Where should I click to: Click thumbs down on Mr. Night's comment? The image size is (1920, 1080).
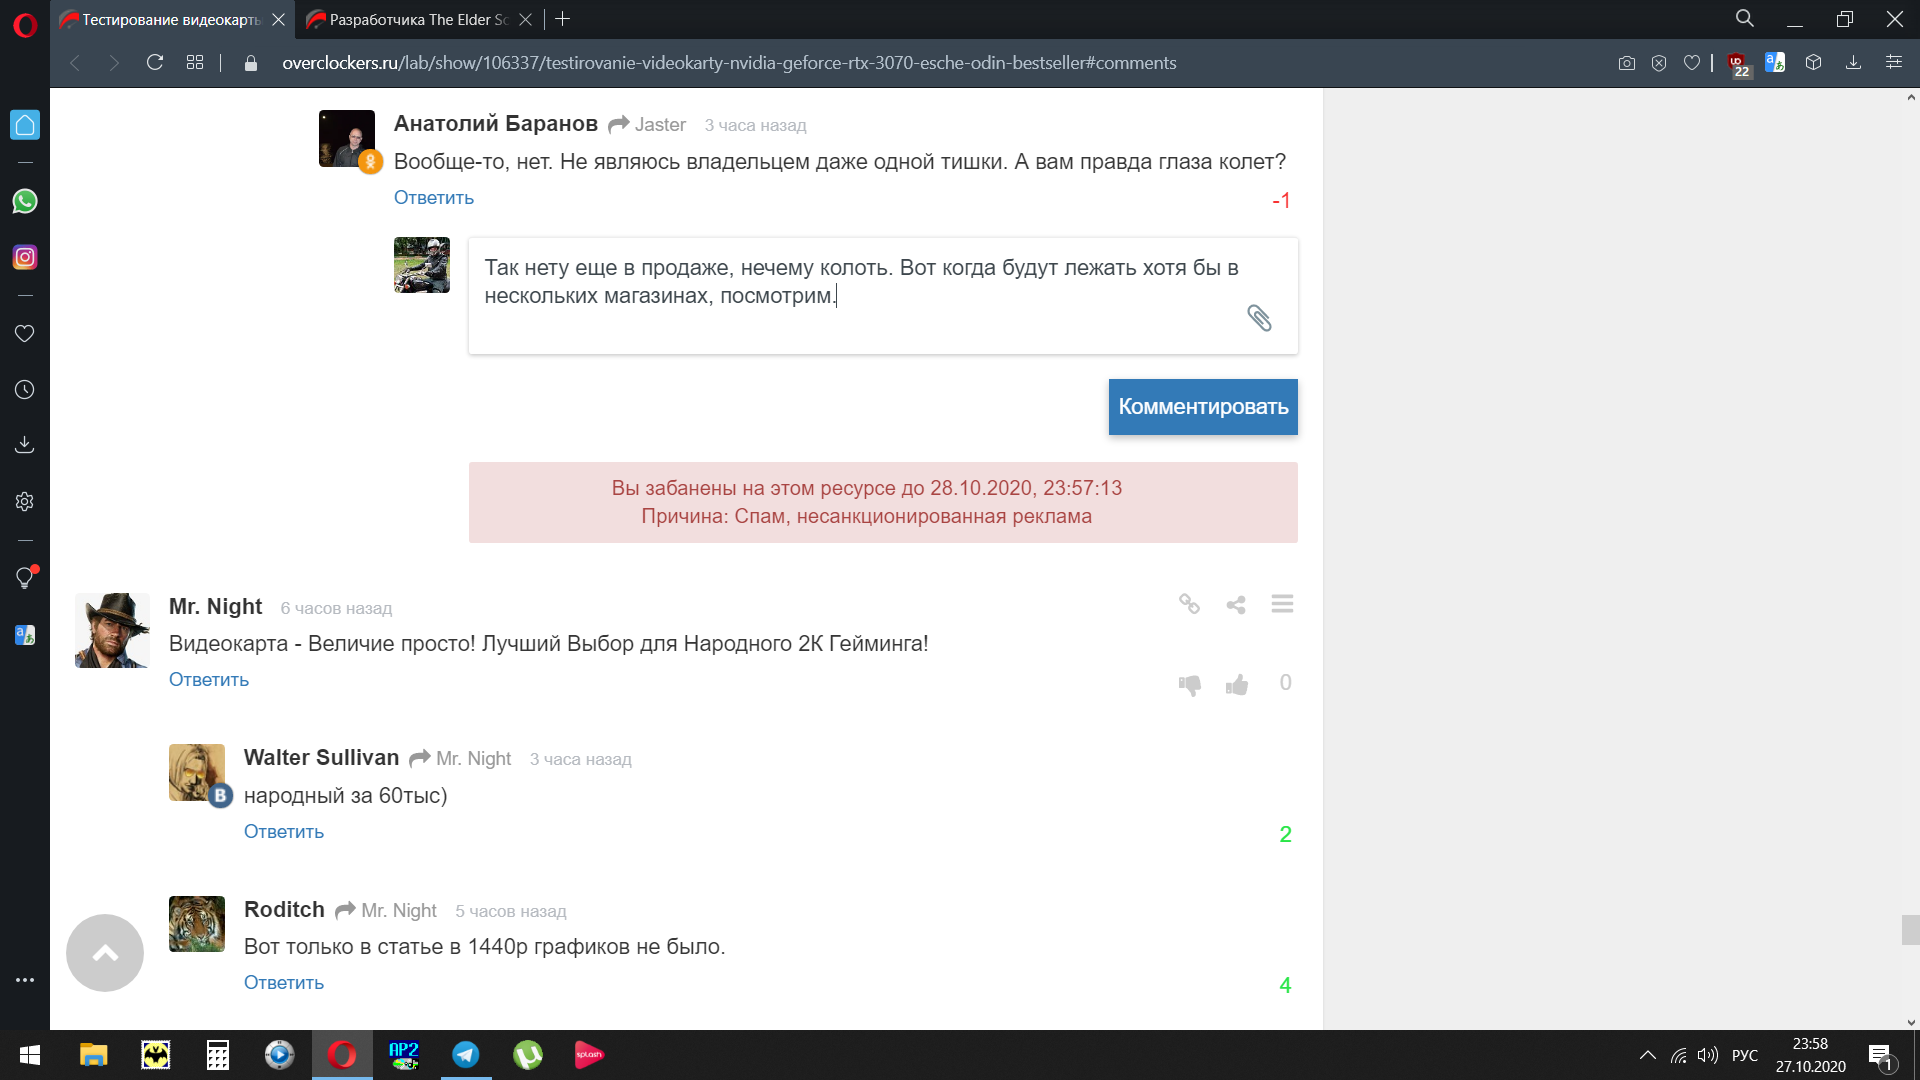1189,684
